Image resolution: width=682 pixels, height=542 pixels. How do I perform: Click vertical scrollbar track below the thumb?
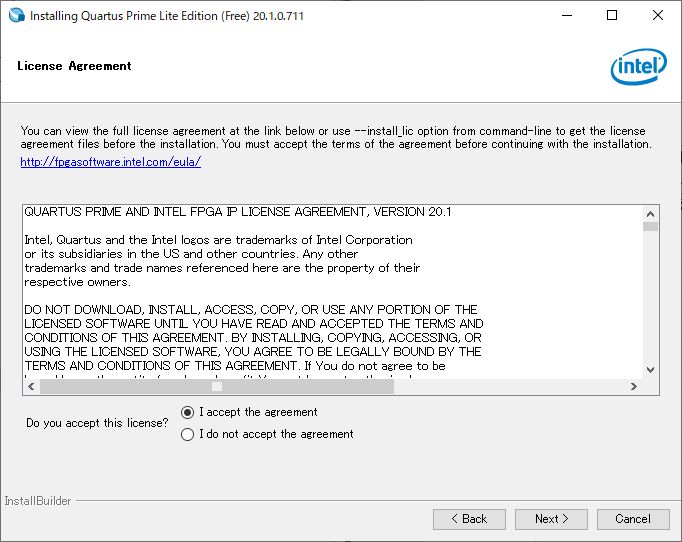coord(650,300)
